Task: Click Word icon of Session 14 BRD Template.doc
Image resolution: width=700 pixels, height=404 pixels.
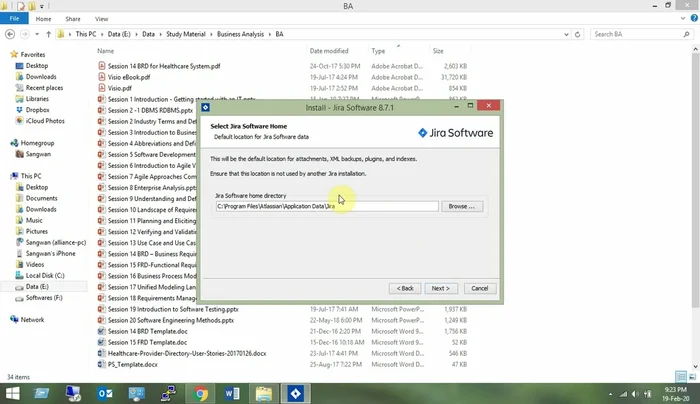Action: 102,331
